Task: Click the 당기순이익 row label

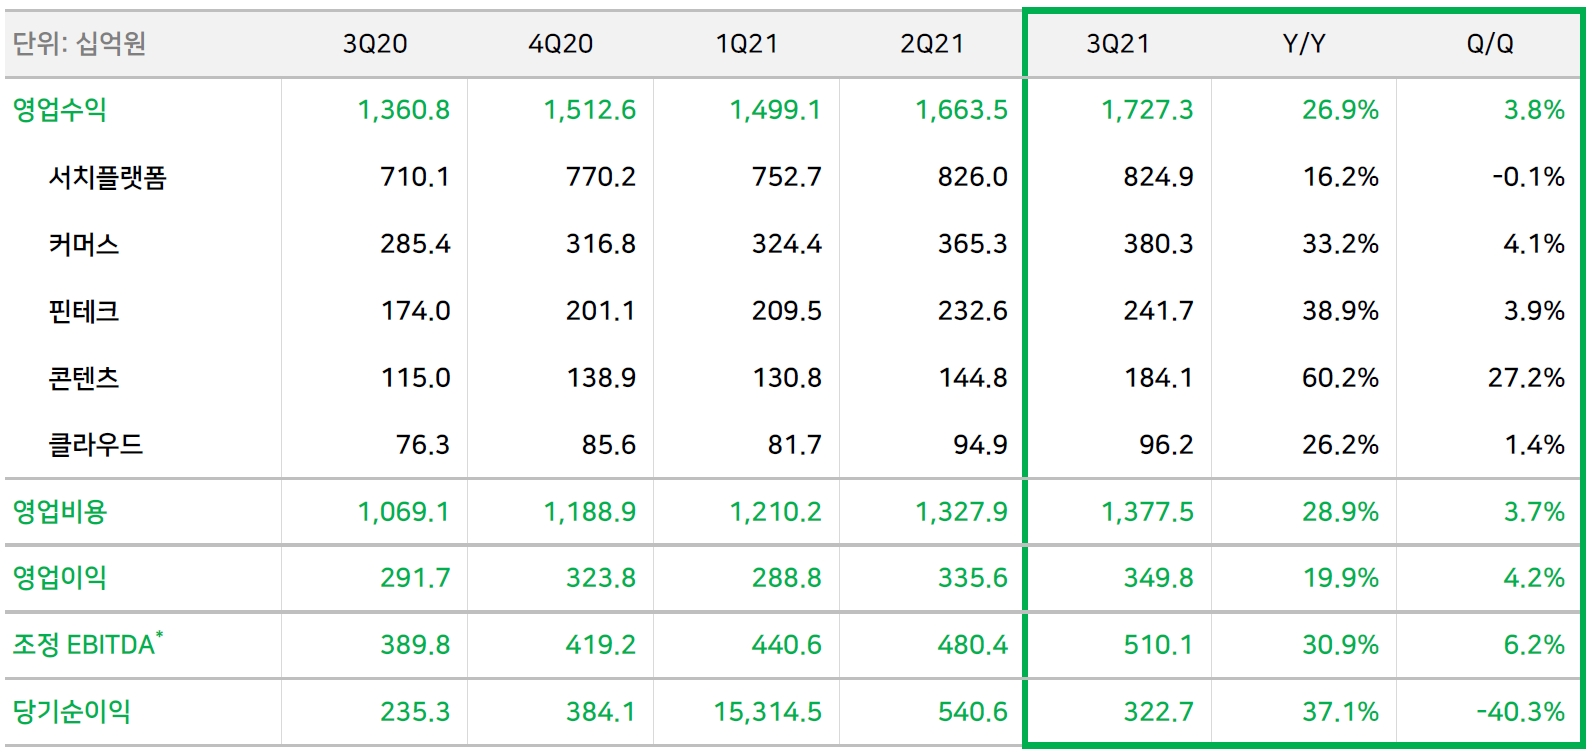Action: 72,711
